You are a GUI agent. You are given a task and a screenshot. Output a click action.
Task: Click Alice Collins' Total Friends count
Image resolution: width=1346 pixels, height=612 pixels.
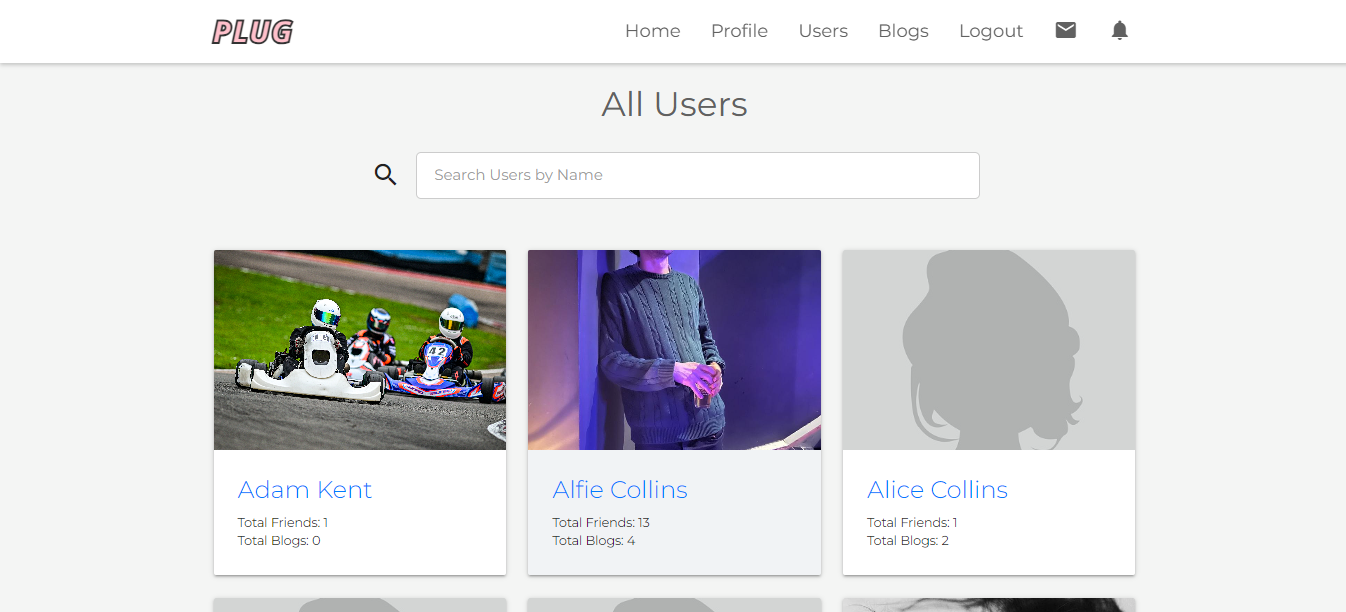tap(910, 522)
